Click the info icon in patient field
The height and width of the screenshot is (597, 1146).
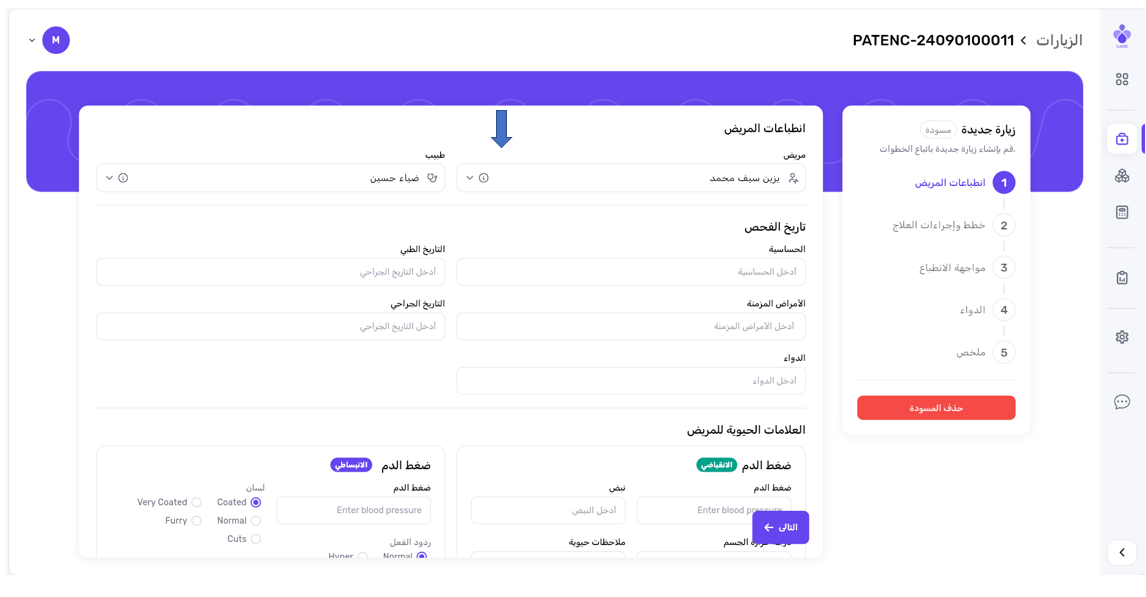click(x=484, y=178)
